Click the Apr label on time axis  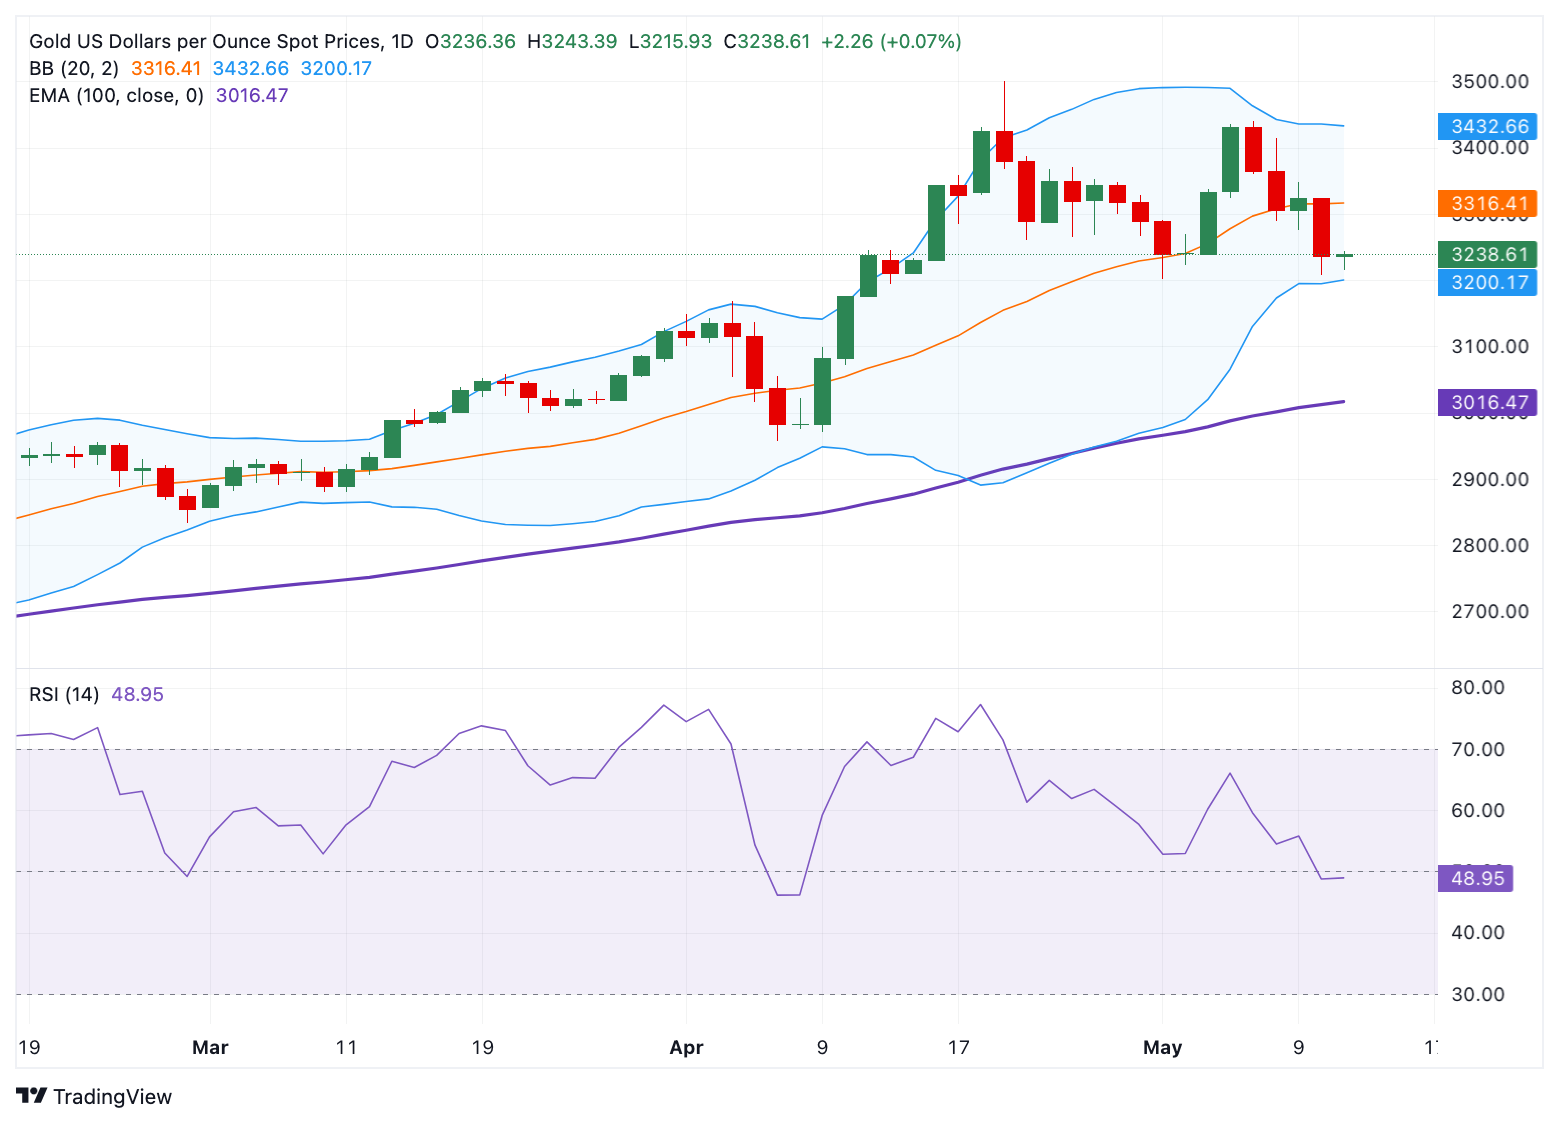coord(686,1047)
